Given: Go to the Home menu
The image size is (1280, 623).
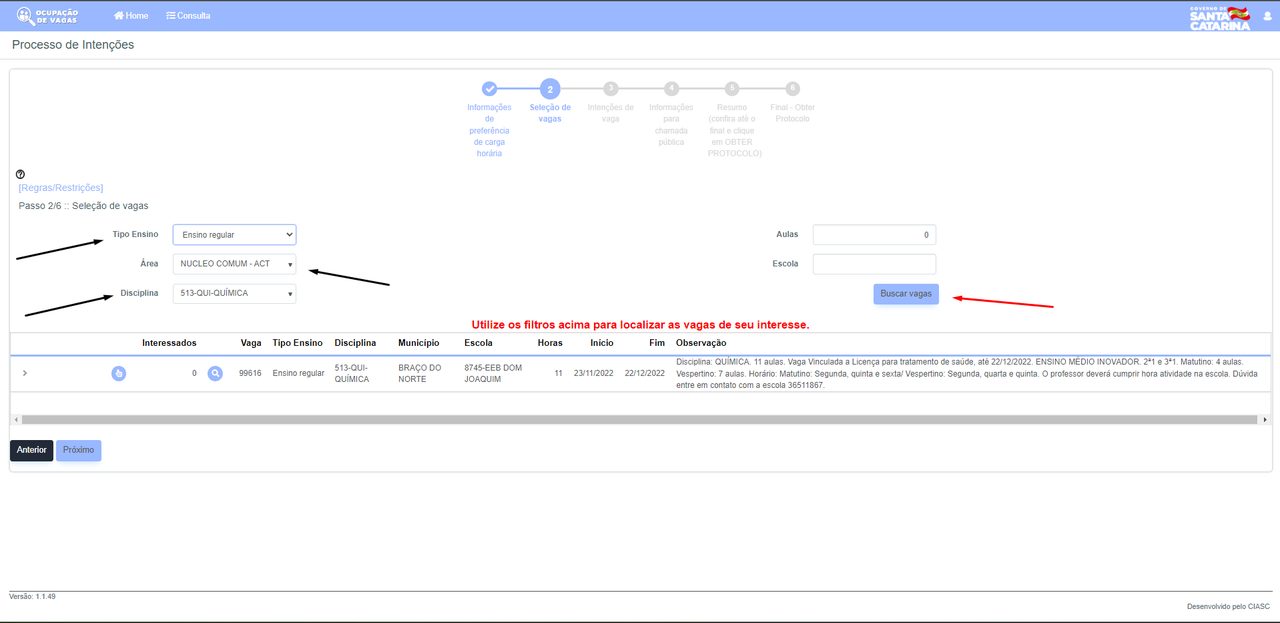Looking at the screenshot, I should 131,16.
